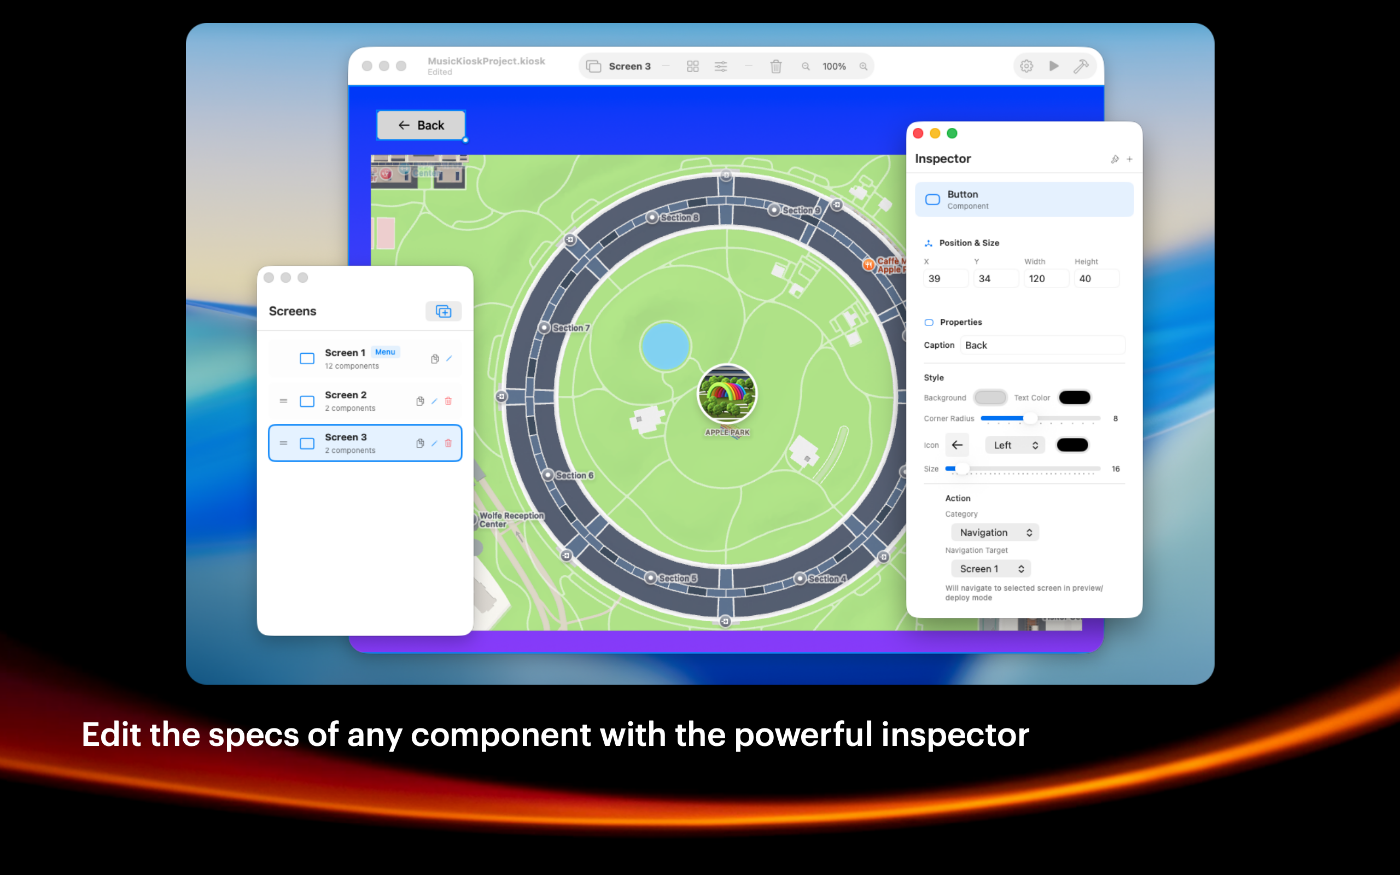Click the Back button on the canvas
1400x875 pixels.
[x=421, y=125]
